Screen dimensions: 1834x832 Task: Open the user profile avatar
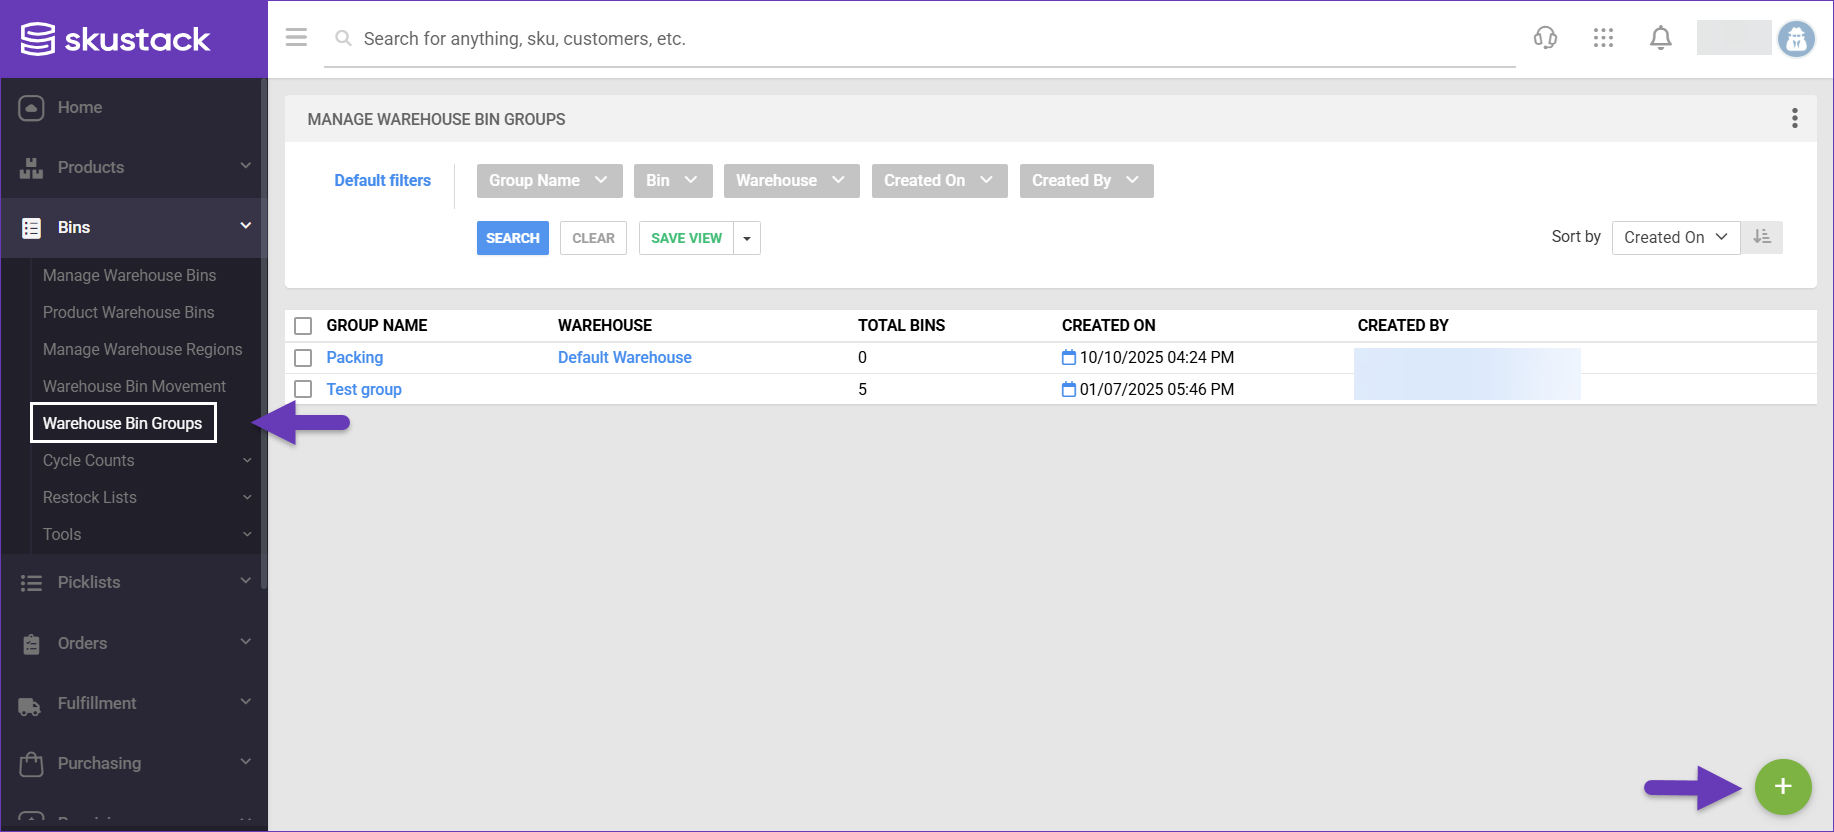click(1796, 39)
